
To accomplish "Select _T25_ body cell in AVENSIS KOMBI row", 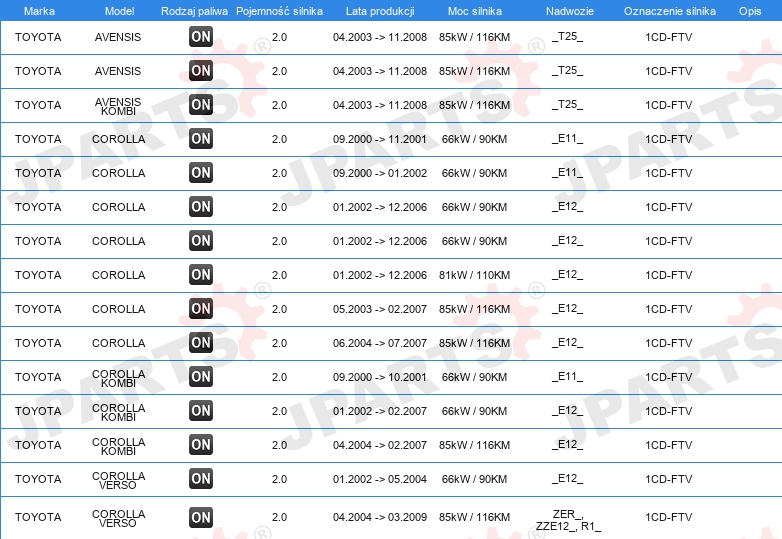I will tap(568, 105).
